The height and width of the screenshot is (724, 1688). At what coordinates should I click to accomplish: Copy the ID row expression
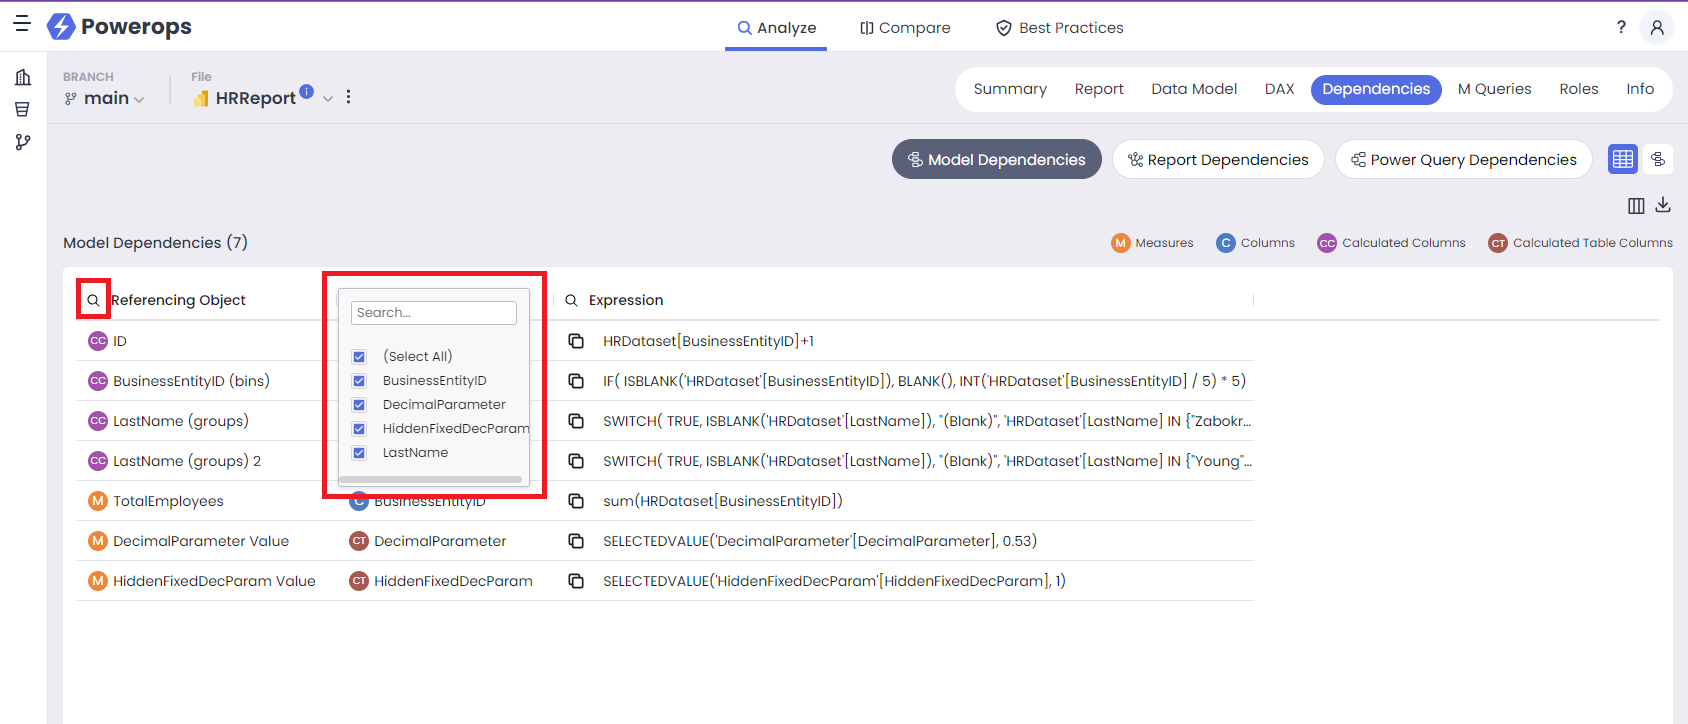576,341
